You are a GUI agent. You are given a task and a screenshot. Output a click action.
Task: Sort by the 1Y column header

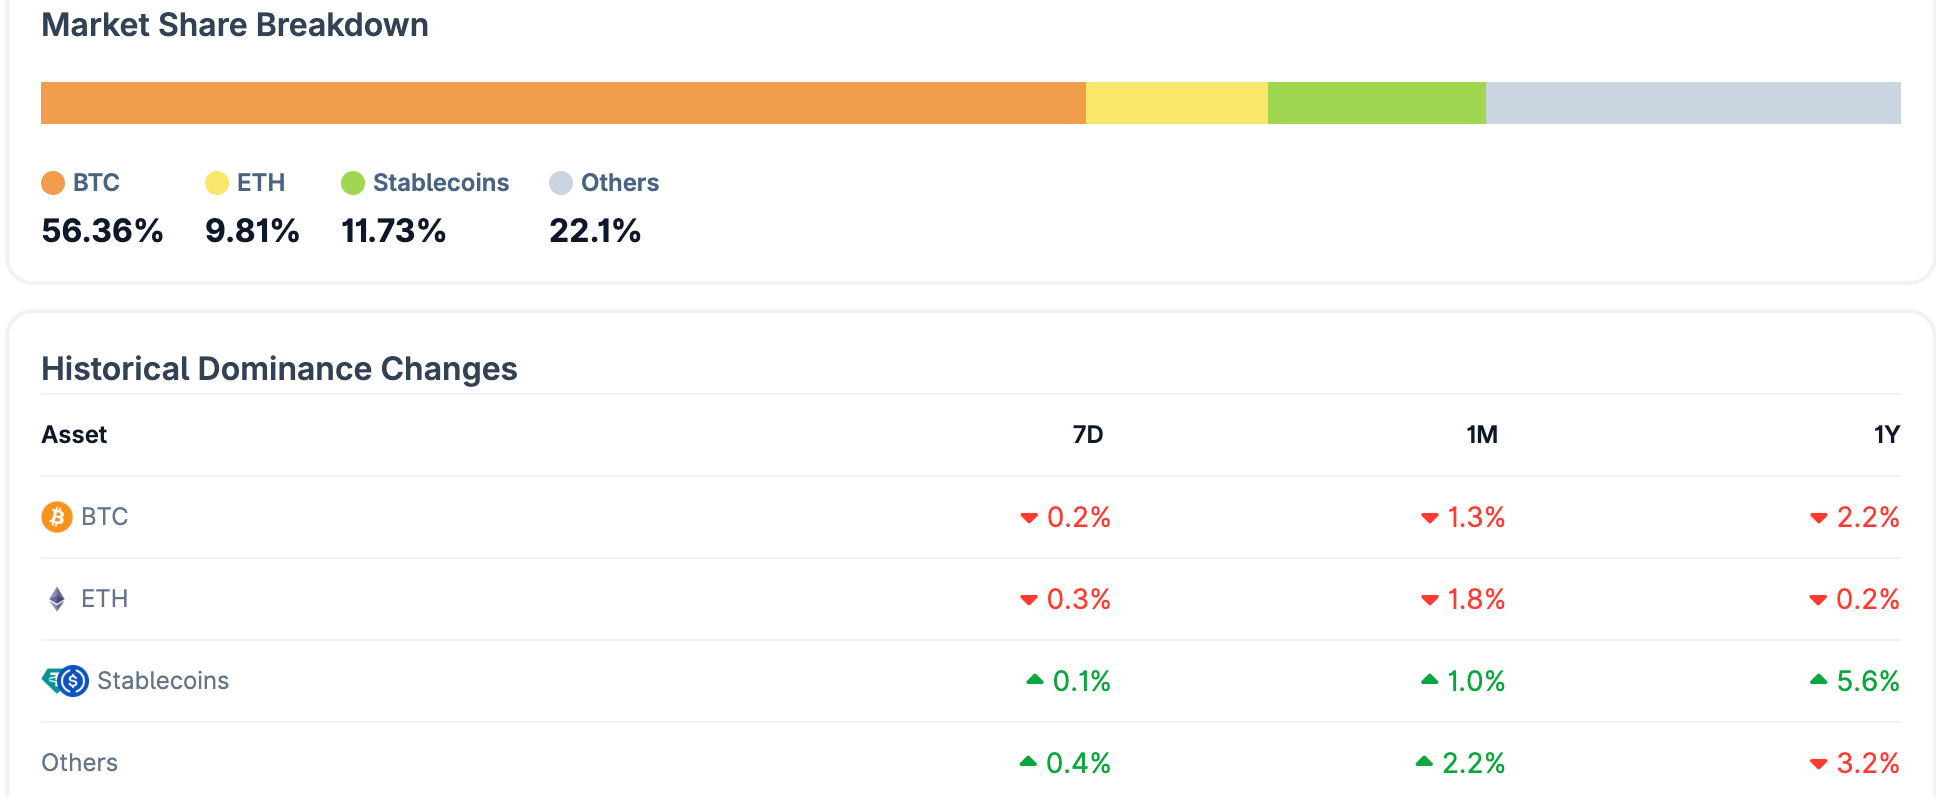pyautogui.click(x=1886, y=435)
